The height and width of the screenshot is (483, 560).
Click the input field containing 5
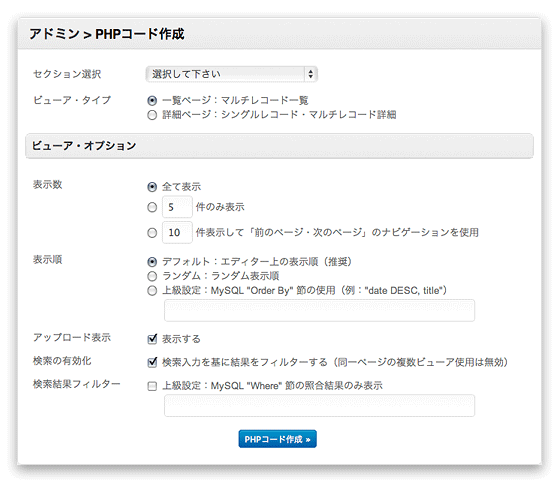point(177,207)
